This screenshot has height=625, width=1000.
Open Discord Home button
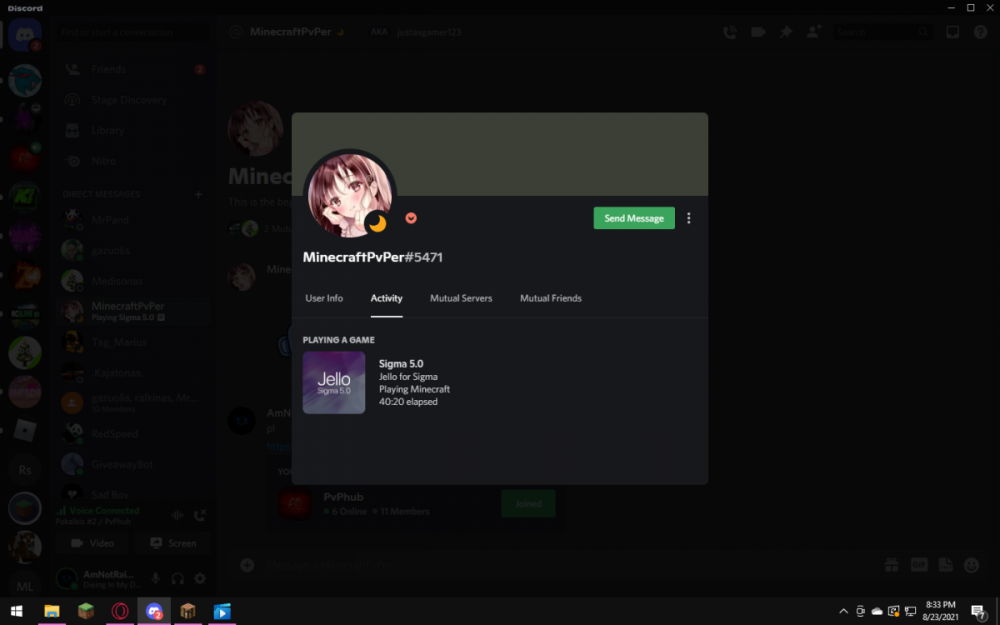click(x=25, y=34)
